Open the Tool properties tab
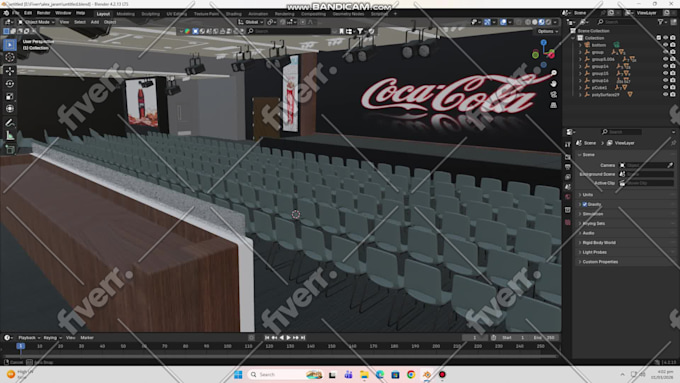The height and width of the screenshot is (383, 680). pyautogui.click(x=568, y=144)
